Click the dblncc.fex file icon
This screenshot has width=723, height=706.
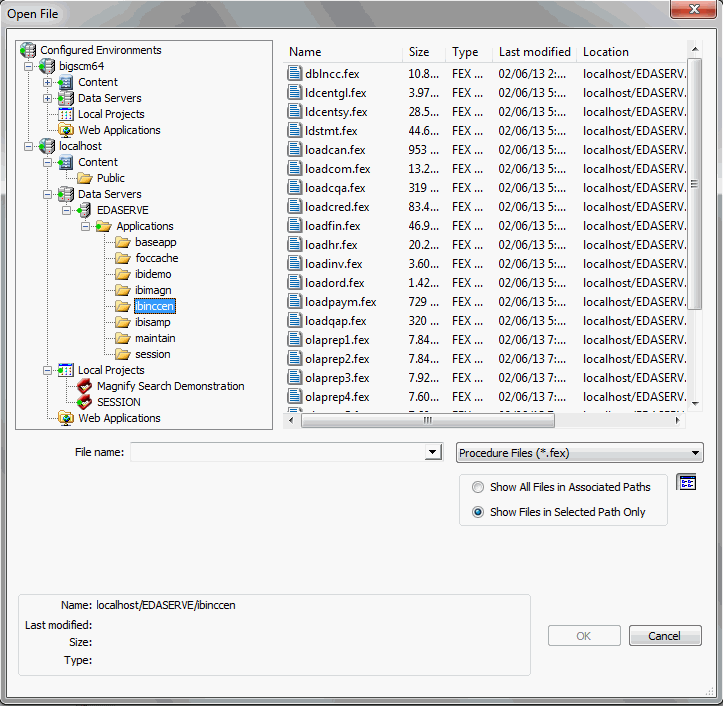tap(295, 73)
